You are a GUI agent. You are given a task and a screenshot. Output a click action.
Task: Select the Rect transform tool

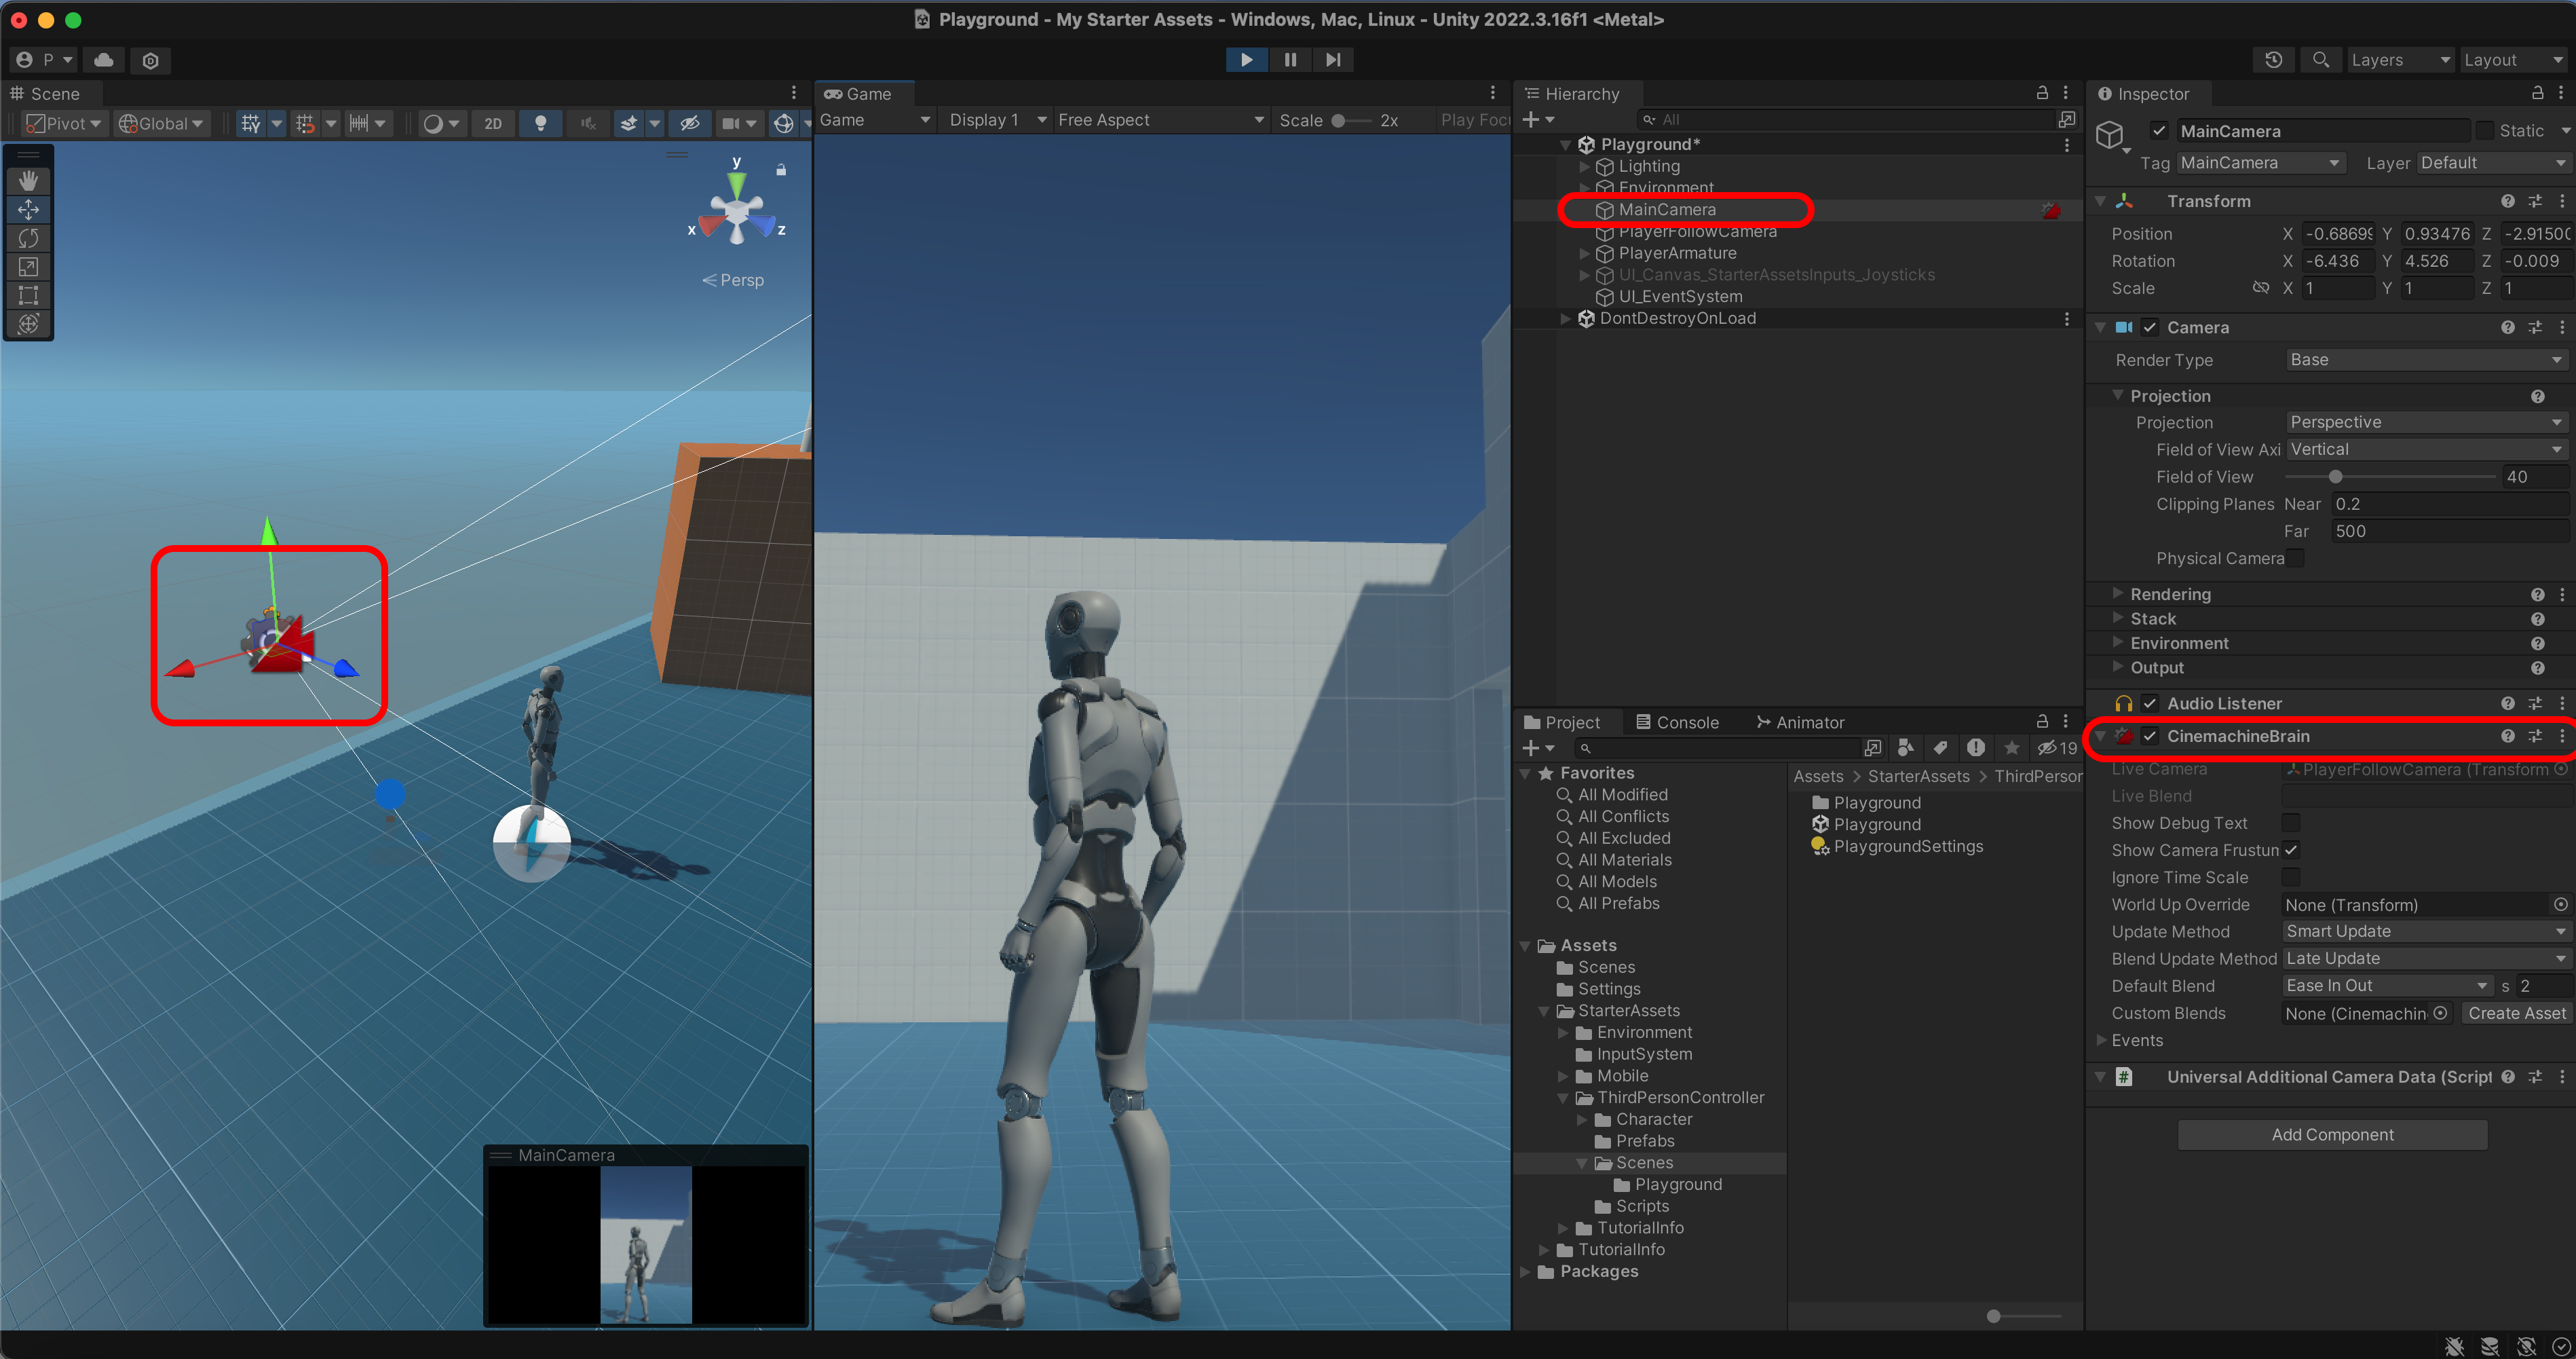point(28,295)
